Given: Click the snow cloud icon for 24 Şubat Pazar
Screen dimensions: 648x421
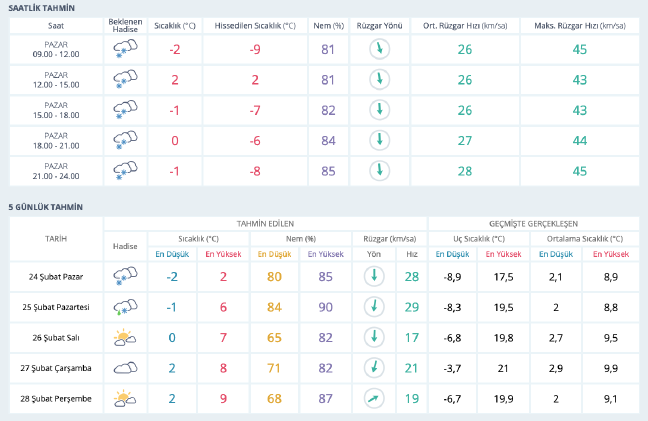Looking at the screenshot, I should point(125,275).
